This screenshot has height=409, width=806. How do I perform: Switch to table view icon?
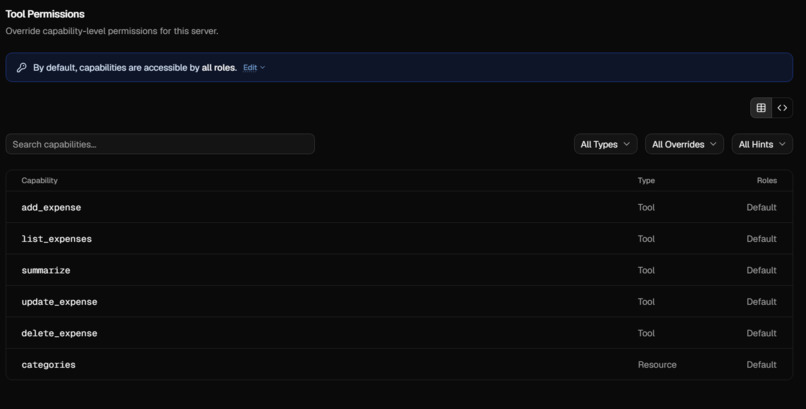[761, 108]
